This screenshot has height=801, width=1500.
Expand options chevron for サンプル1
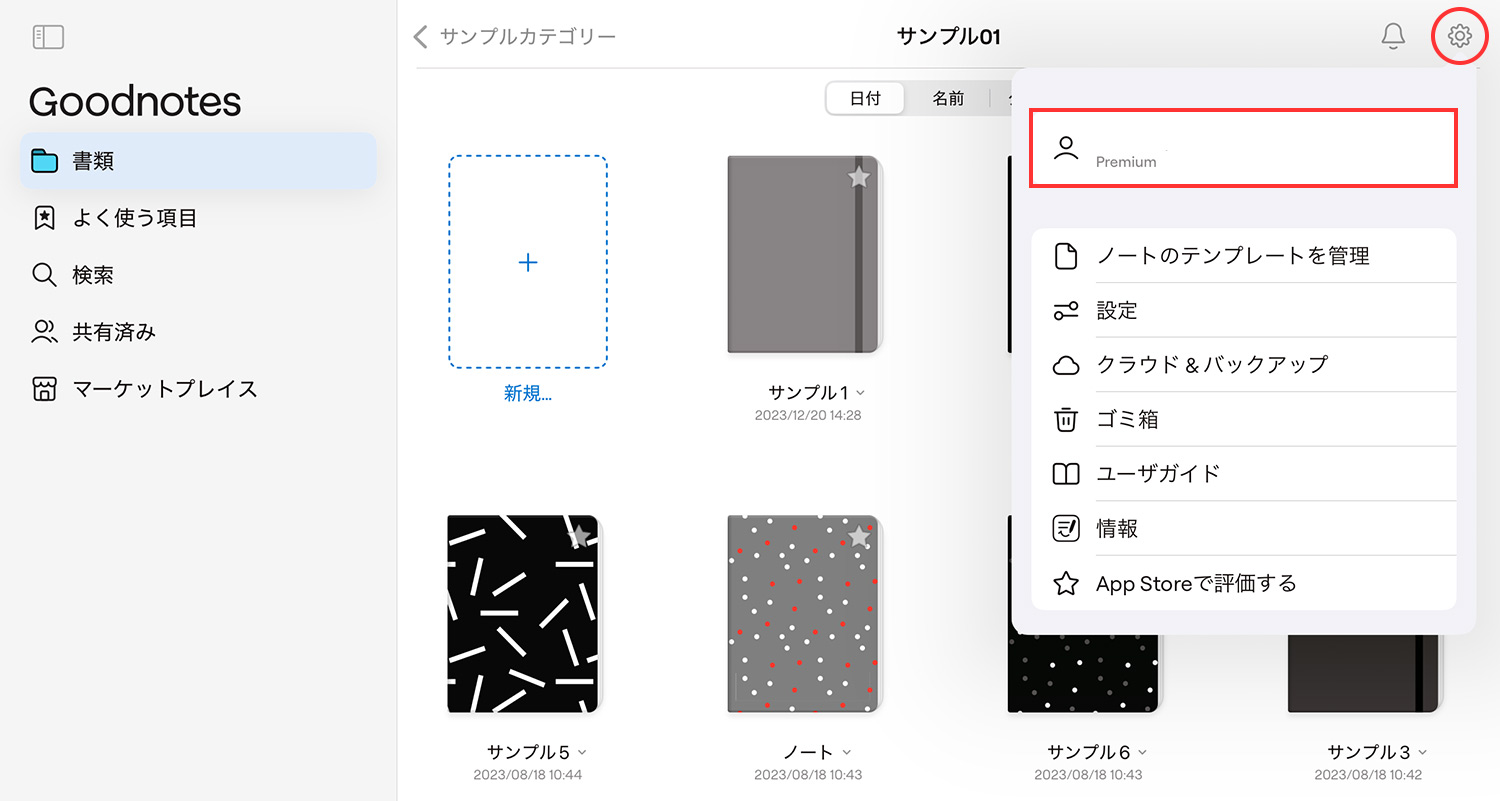pyautogui.click(x=860, y=392)
